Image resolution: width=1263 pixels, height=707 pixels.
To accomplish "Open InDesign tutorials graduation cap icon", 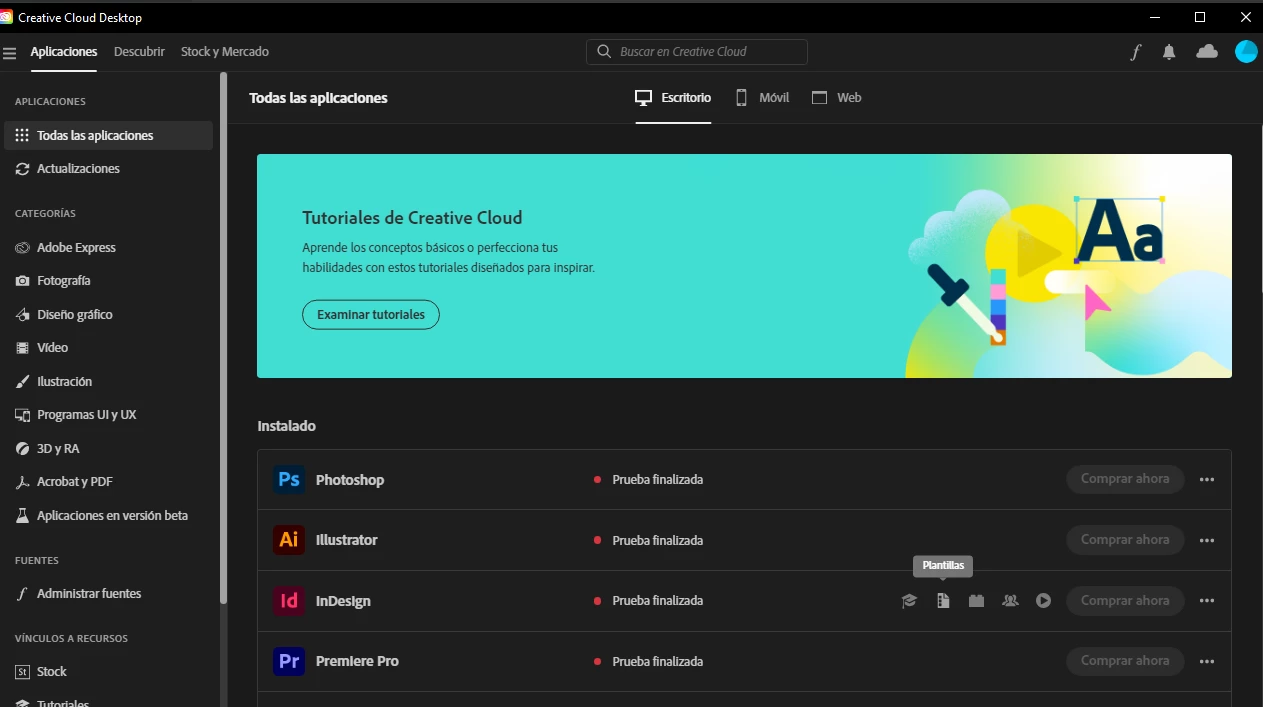I will 909,601.
